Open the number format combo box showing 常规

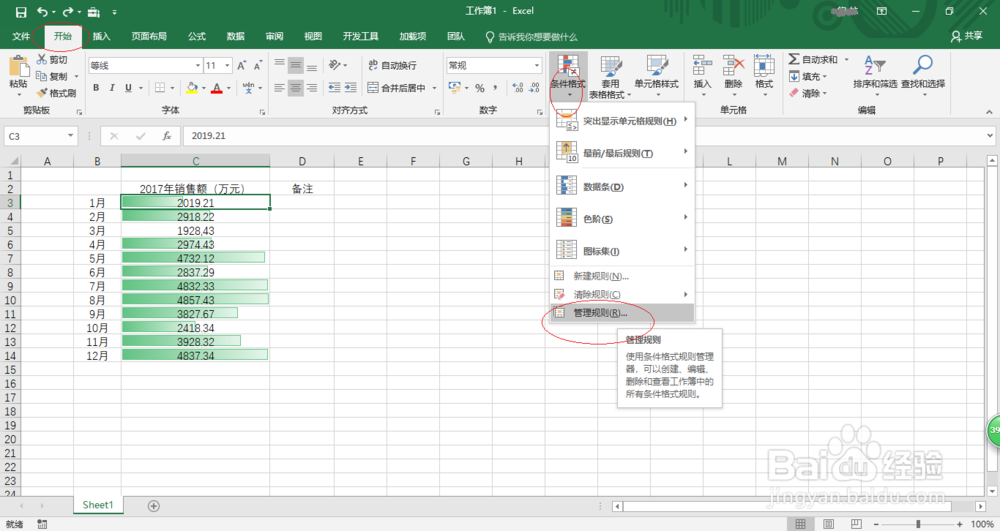tap(494, 65)
